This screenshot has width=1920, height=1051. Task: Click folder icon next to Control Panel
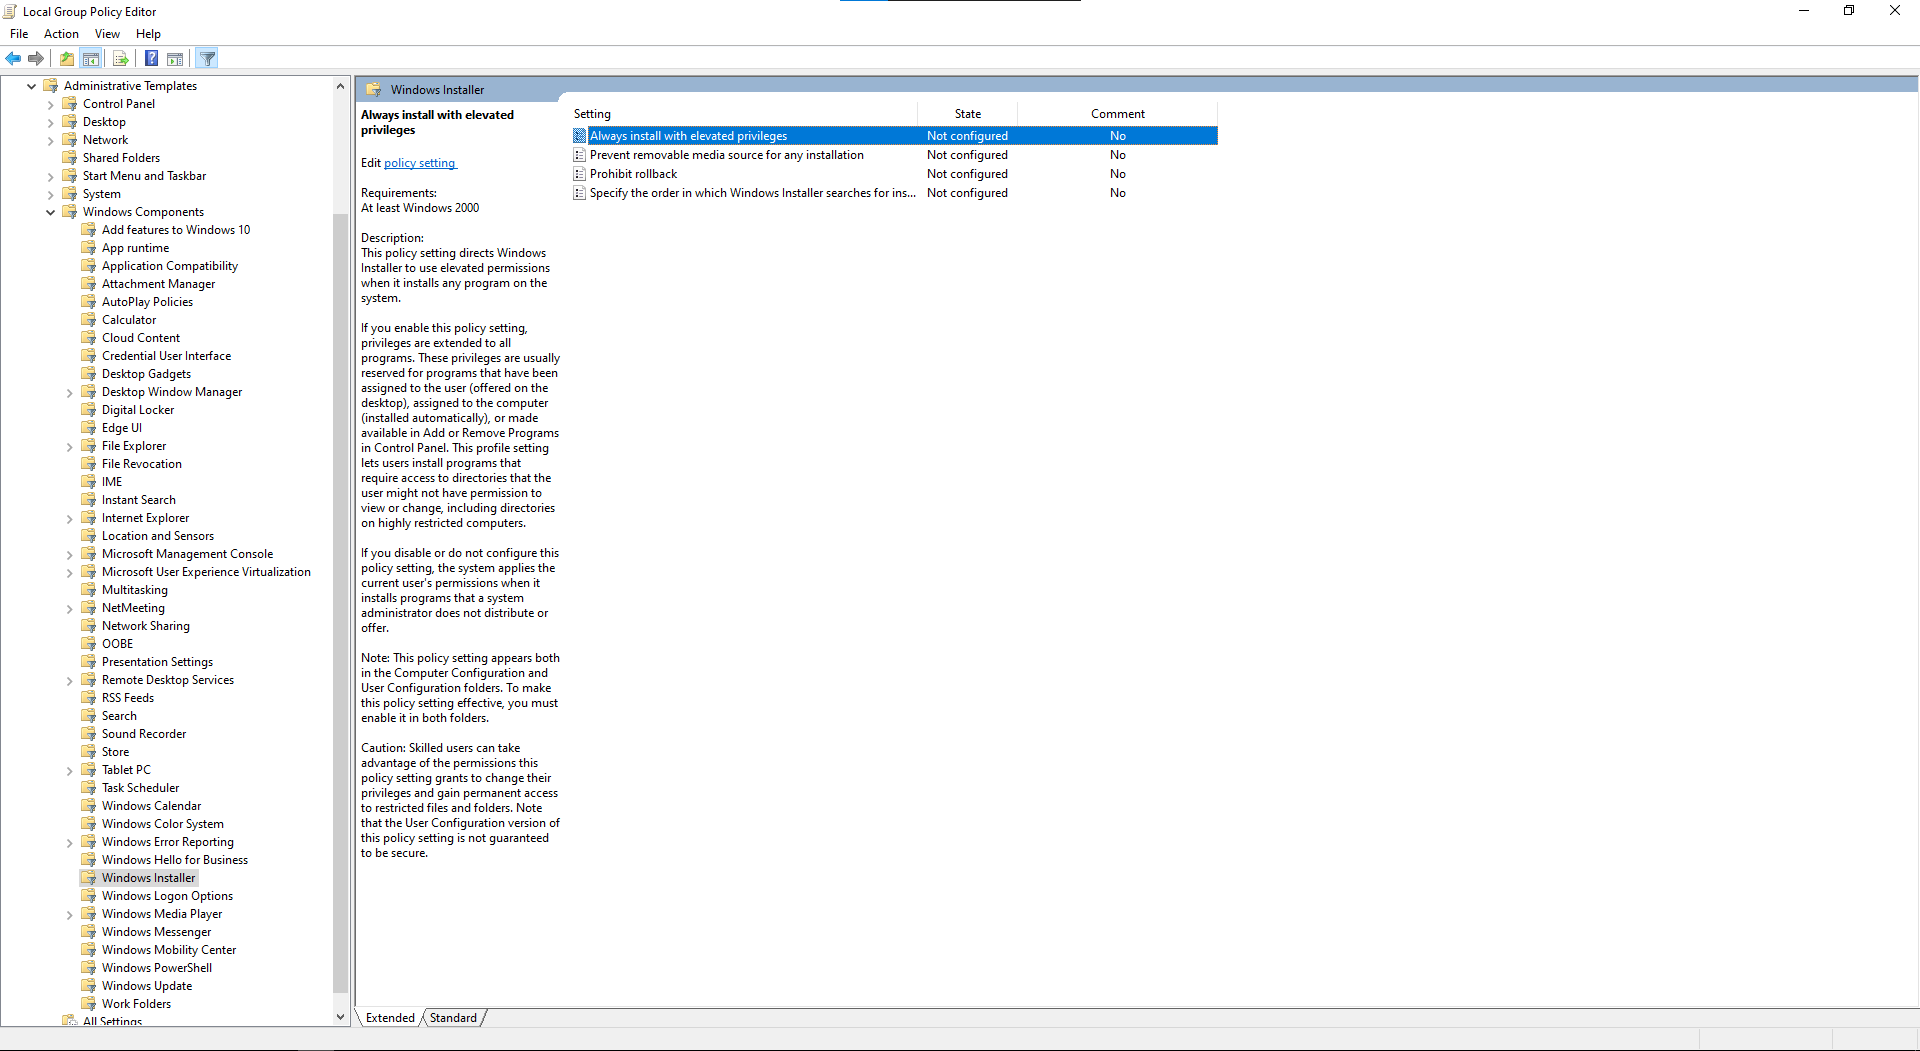[70, 104]
